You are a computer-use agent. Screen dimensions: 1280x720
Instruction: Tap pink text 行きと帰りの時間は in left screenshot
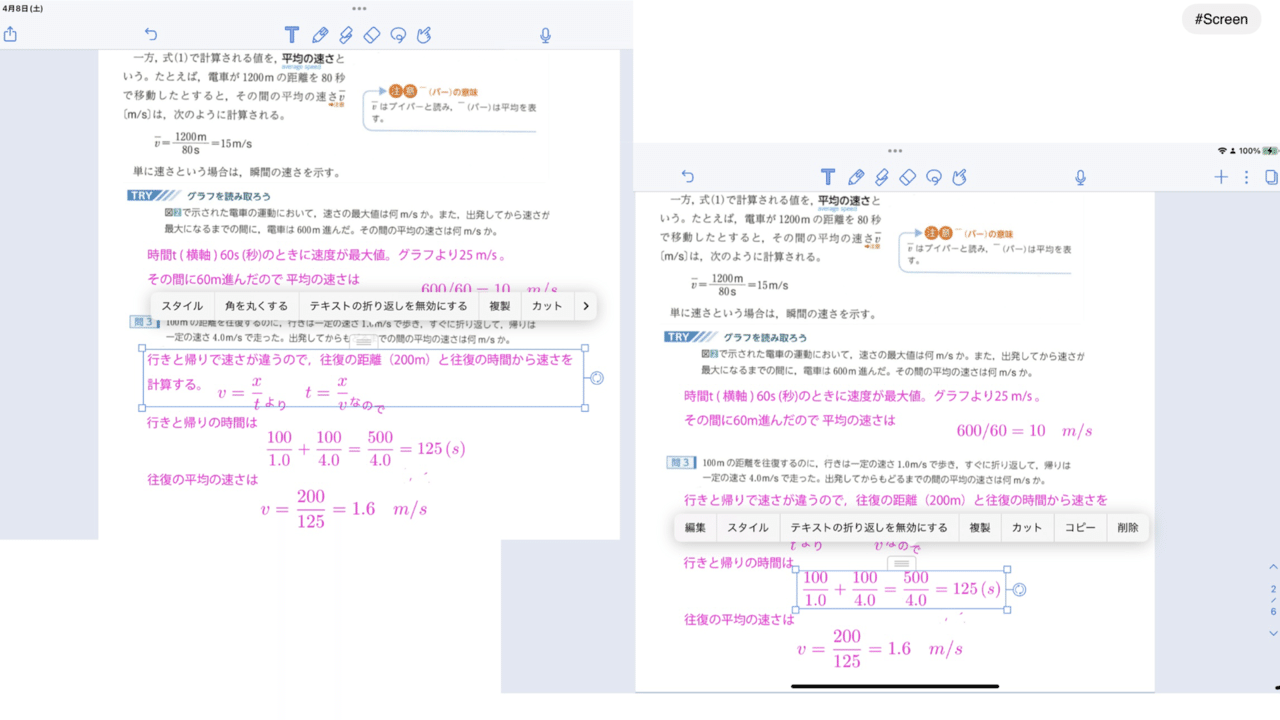(x=203, y=423)
